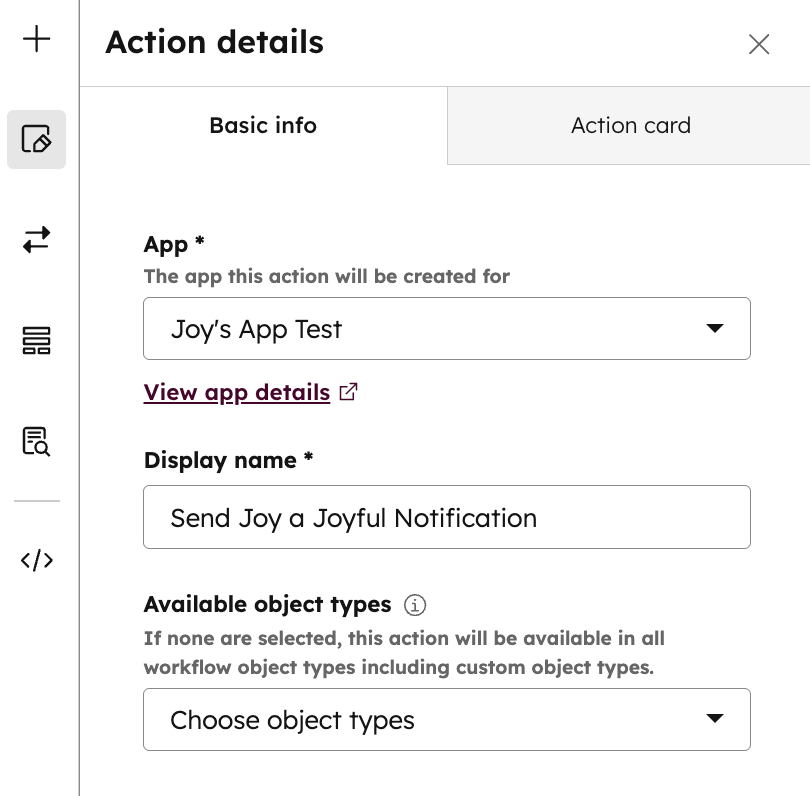Click the caret arrow in the App dropdown
Image resolution: width=810 pixels, height=796 pixels.
click(x=714, y=329)
